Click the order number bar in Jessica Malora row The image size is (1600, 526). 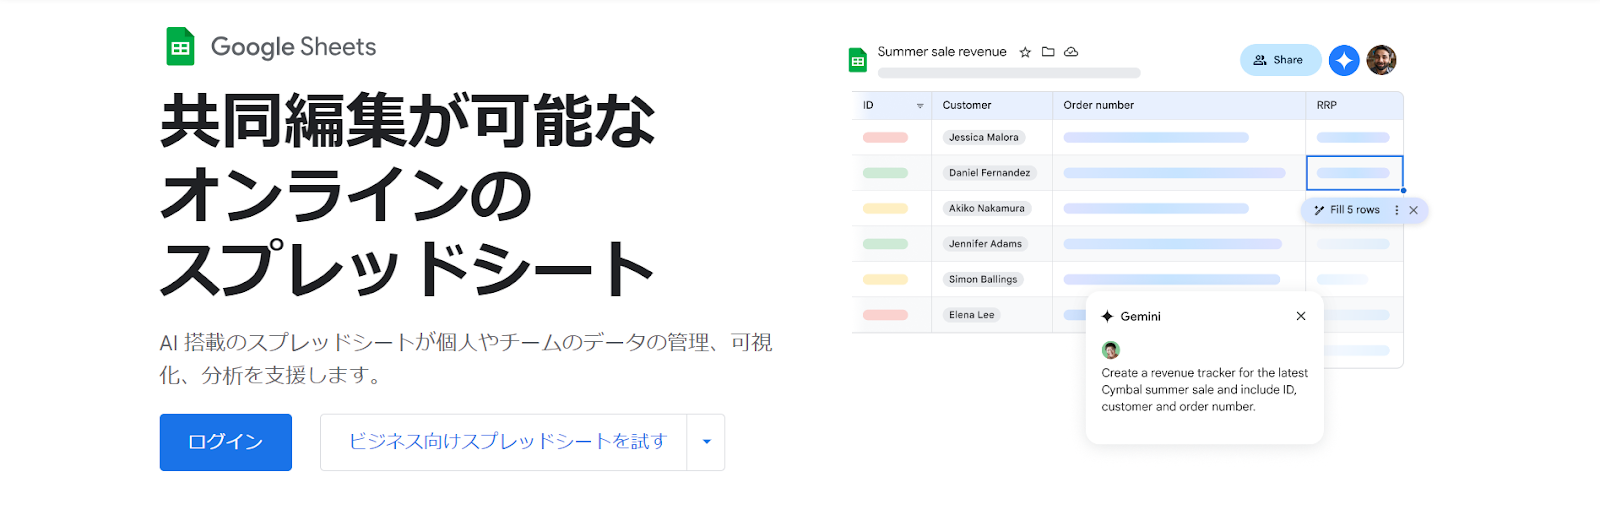[x=1156, y=138]
